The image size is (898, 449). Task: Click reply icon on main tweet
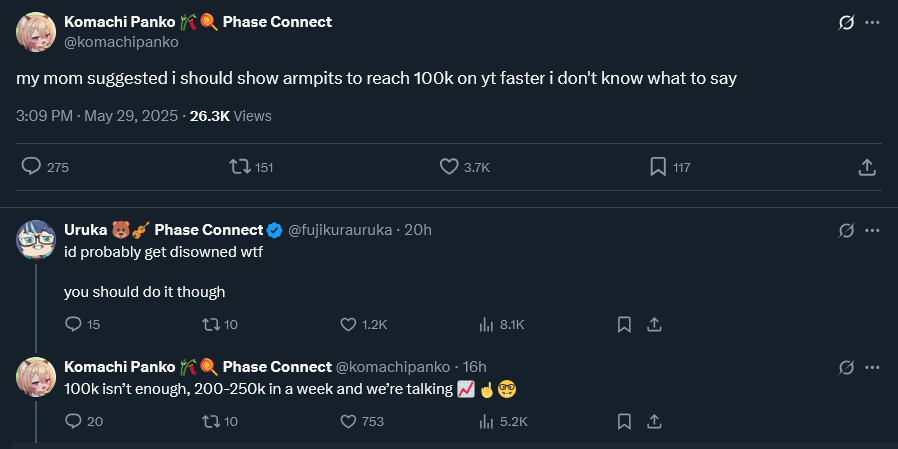click(x=31, y=167)
